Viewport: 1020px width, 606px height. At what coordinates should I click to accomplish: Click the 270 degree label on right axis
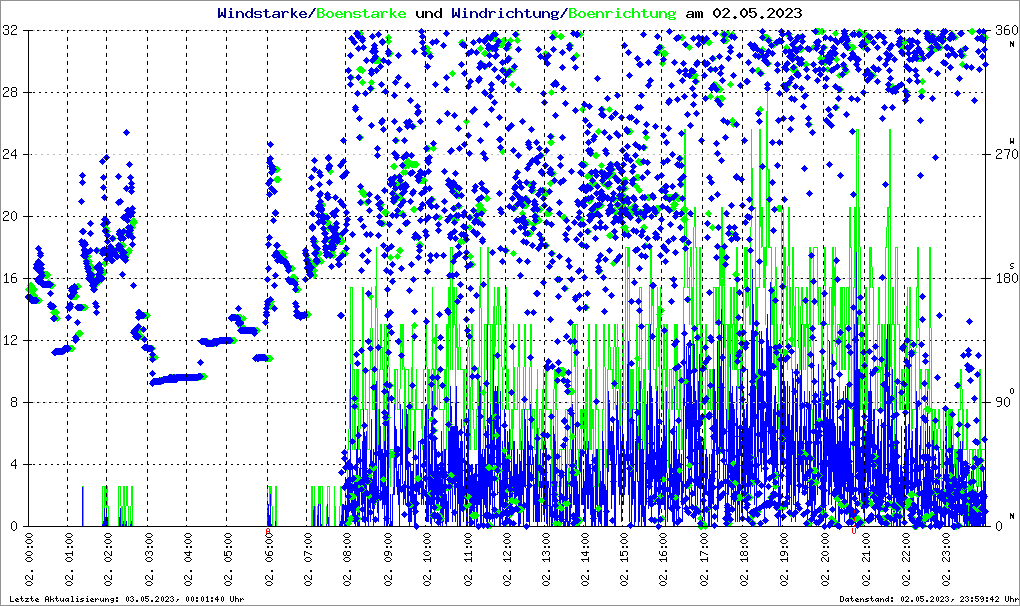pos(1002,155)
